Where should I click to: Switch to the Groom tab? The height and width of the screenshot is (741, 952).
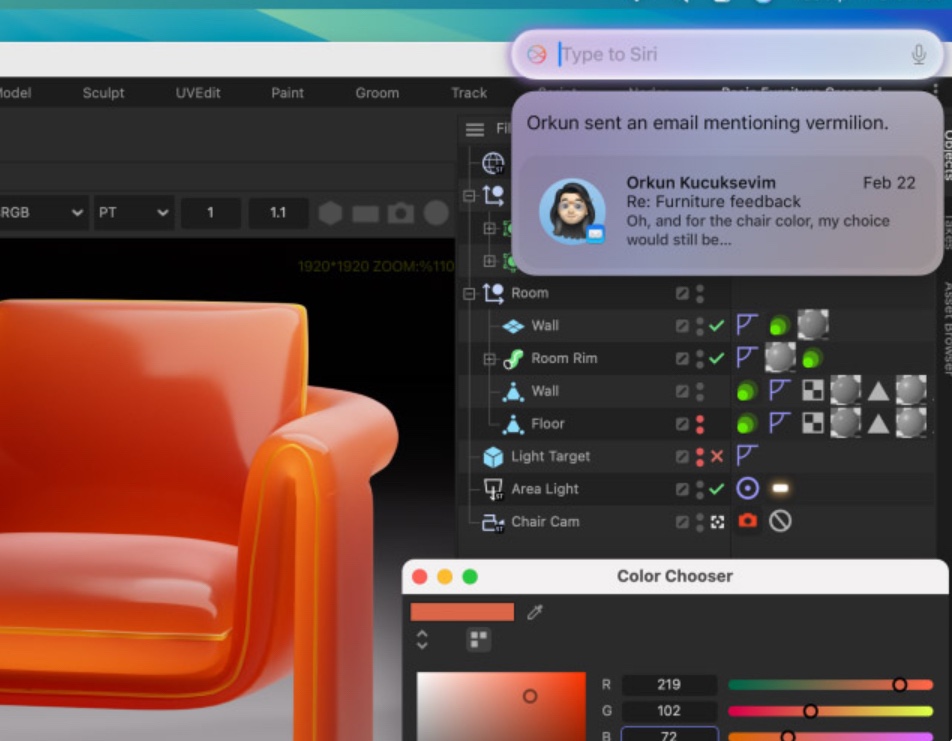click(x=377, y=92)
